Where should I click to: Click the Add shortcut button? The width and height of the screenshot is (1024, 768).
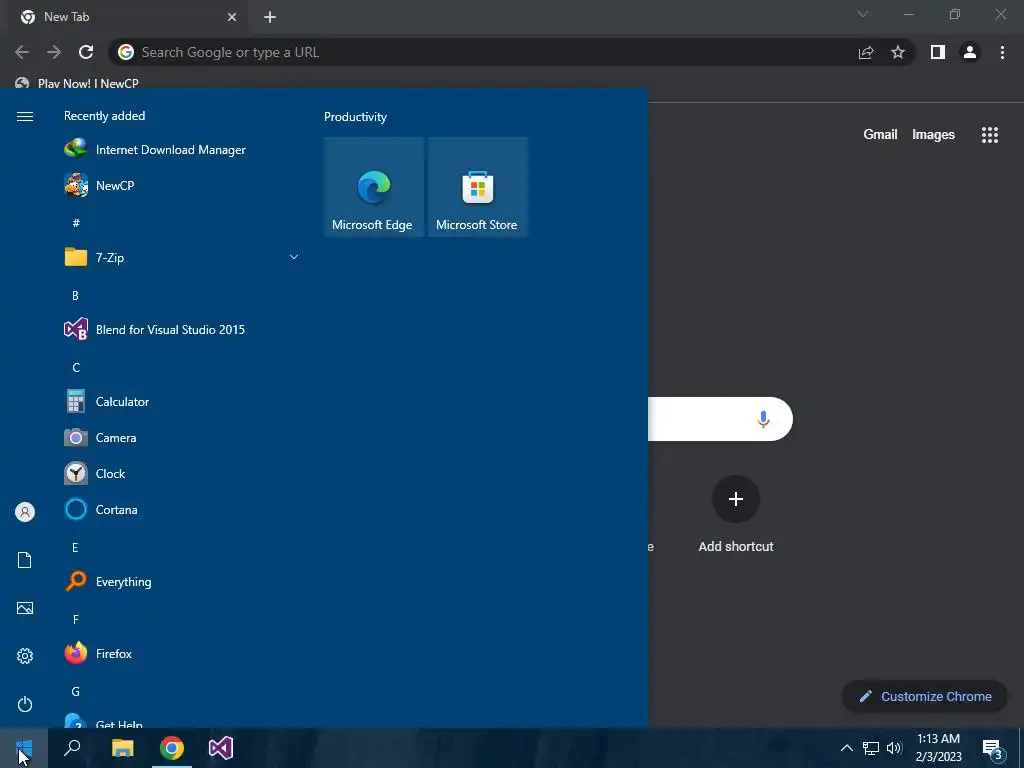coord(735,515)
